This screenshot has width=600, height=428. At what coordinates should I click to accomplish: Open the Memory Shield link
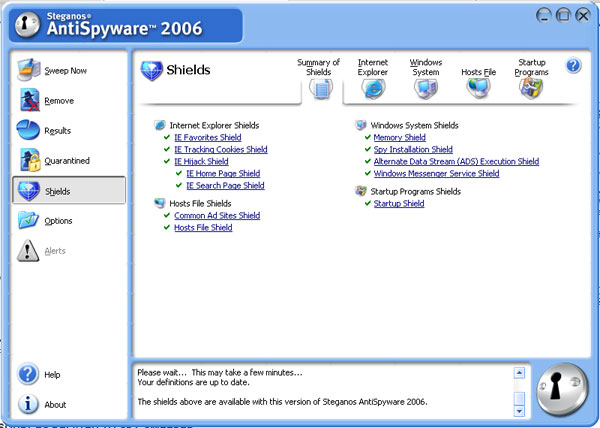pos(399,137)
